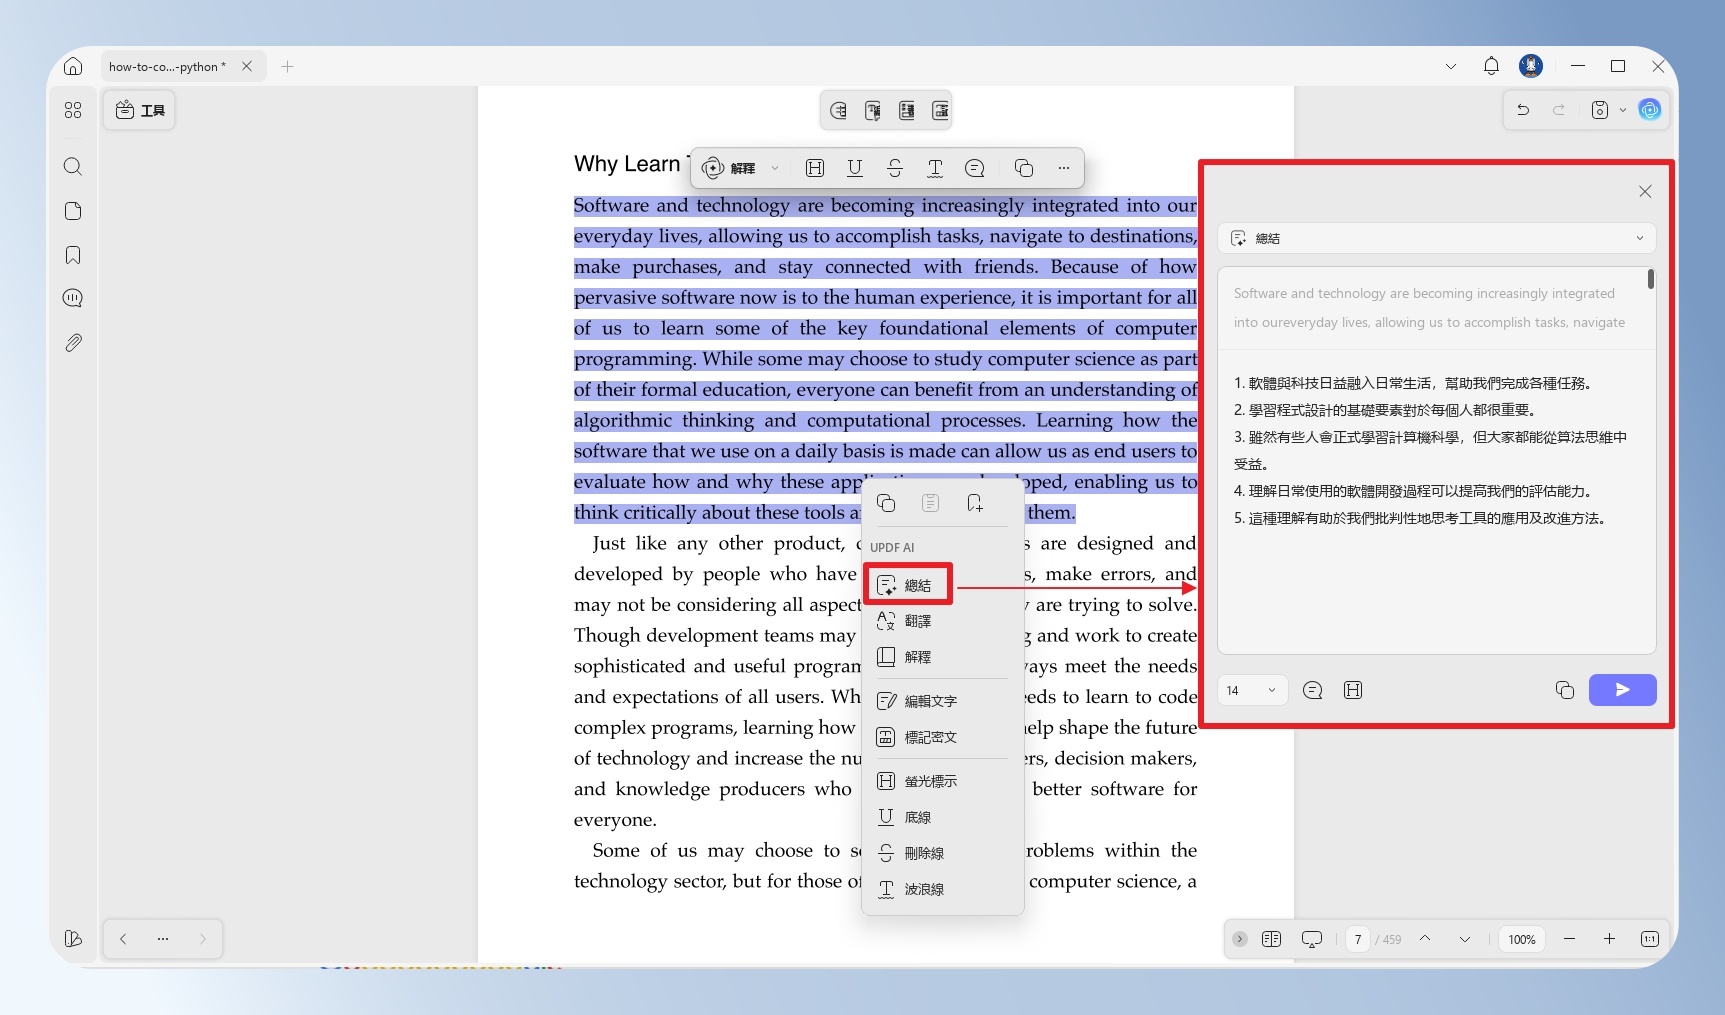Add comment note icon in summary panel

click(1313, 690)
